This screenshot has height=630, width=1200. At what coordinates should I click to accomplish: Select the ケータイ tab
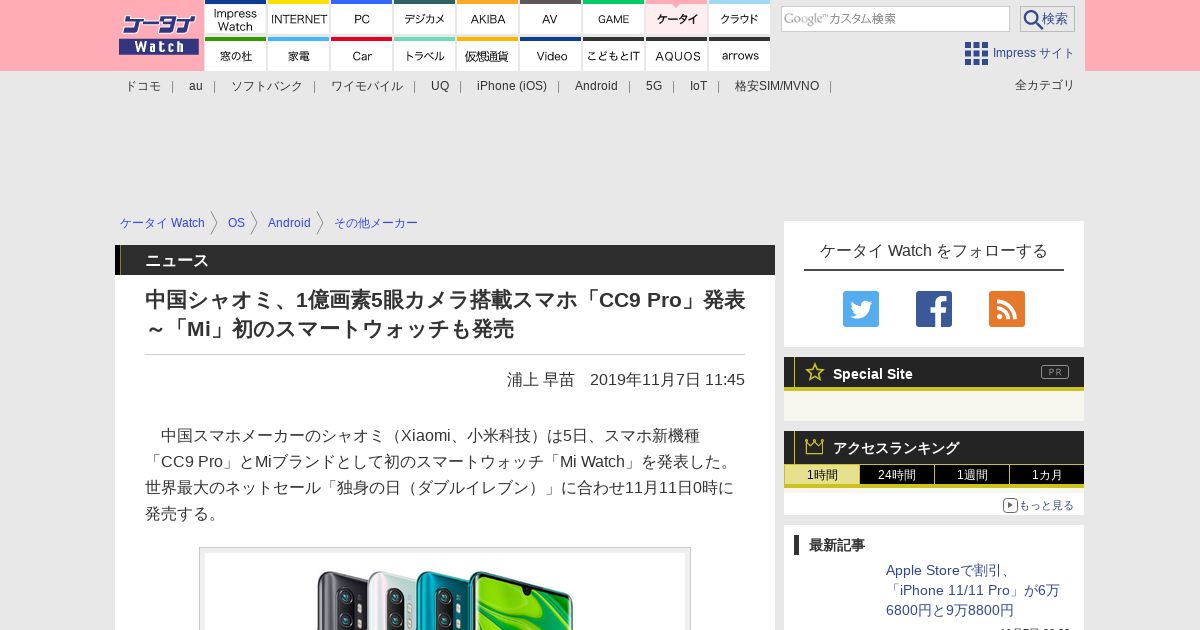[x=677, y=18]
